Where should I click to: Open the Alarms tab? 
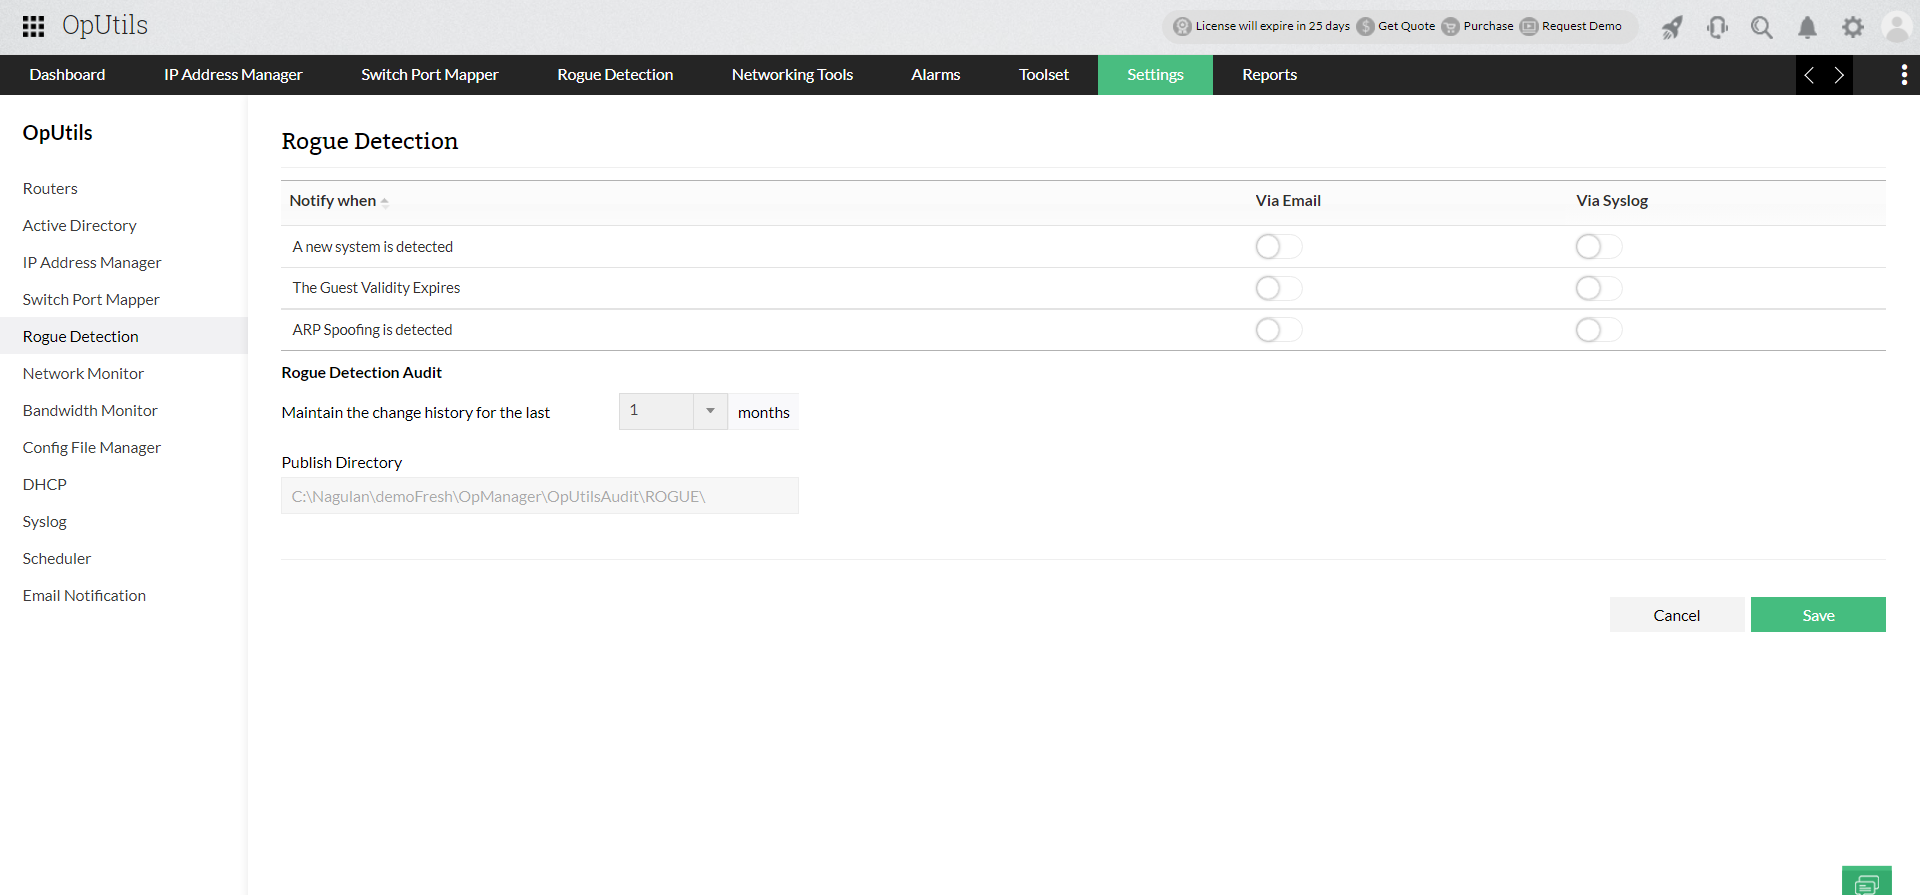(x=936, y=75)
